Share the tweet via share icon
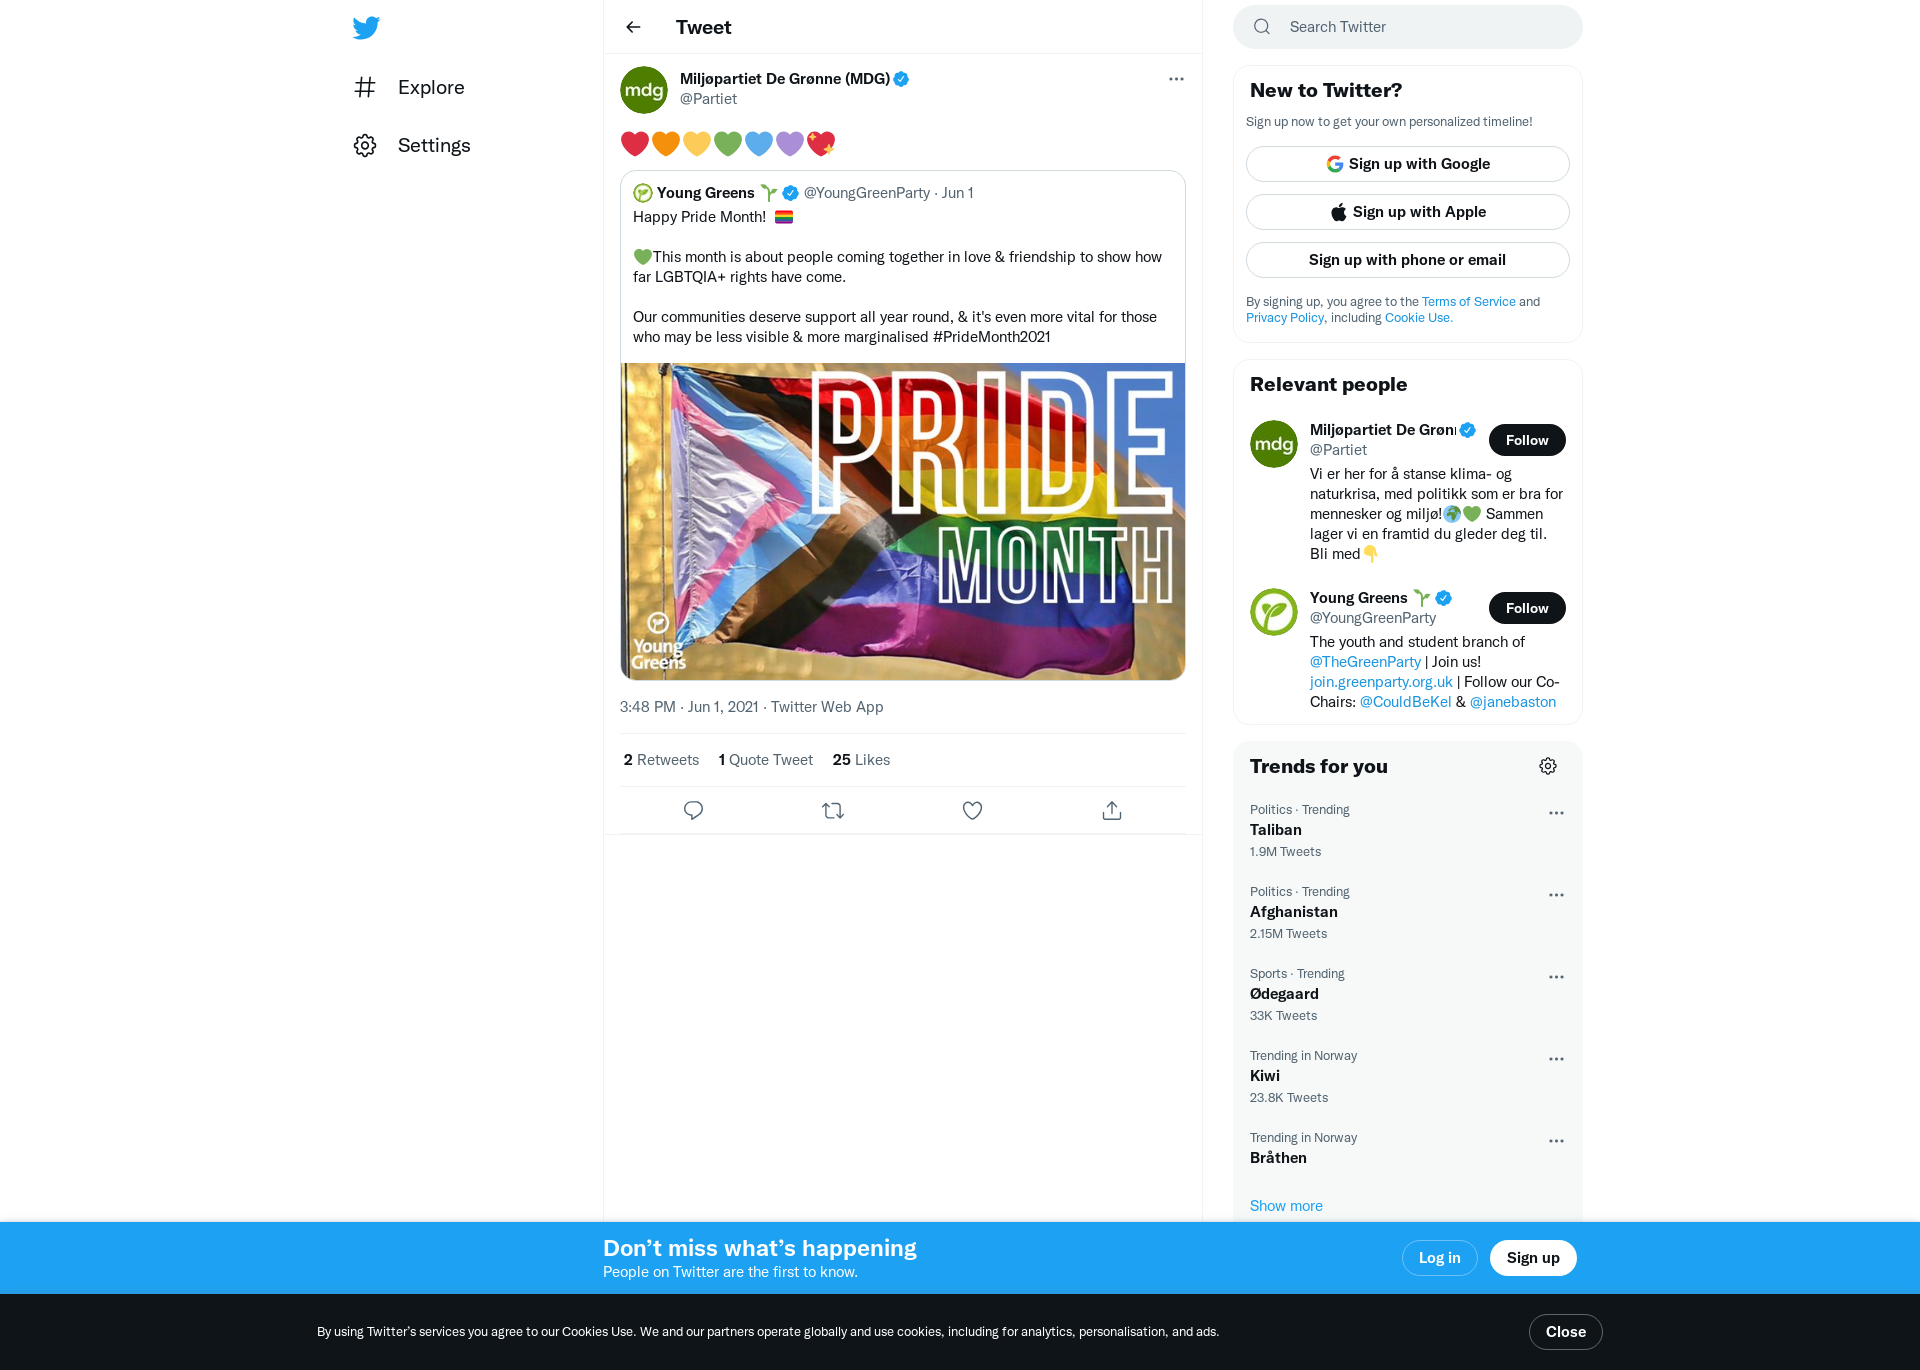Image resolution: width=1920 pixels, height=1370 pixels. click(x=1112, y=811)
